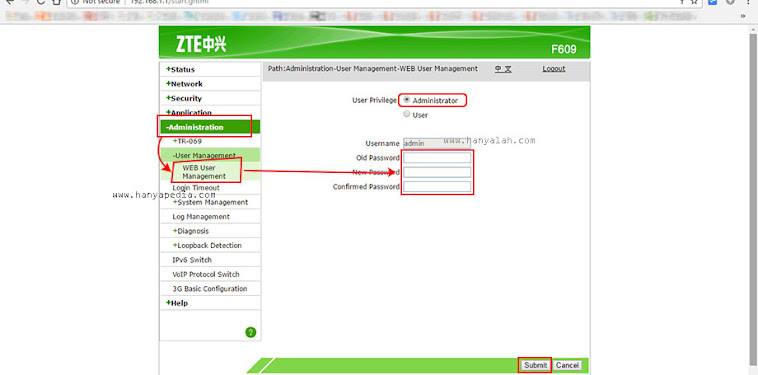Image resolution: width=758 pixels, height=375 pixels.
Task: Select the Administrator privilege radio button
Action: (x=407, y=100)
